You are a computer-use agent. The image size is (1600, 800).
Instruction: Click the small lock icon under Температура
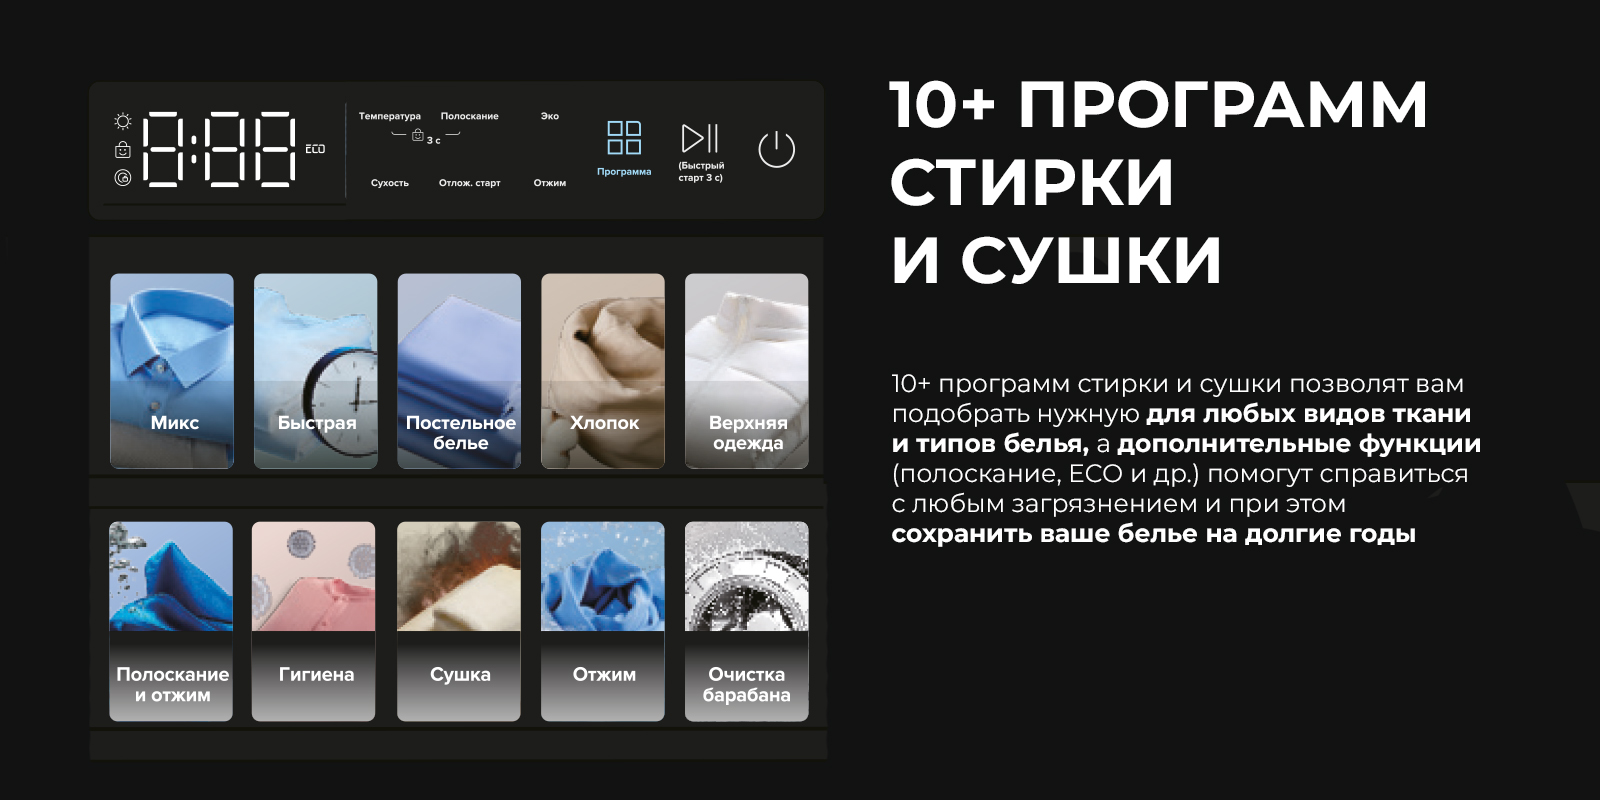[418, 136]
